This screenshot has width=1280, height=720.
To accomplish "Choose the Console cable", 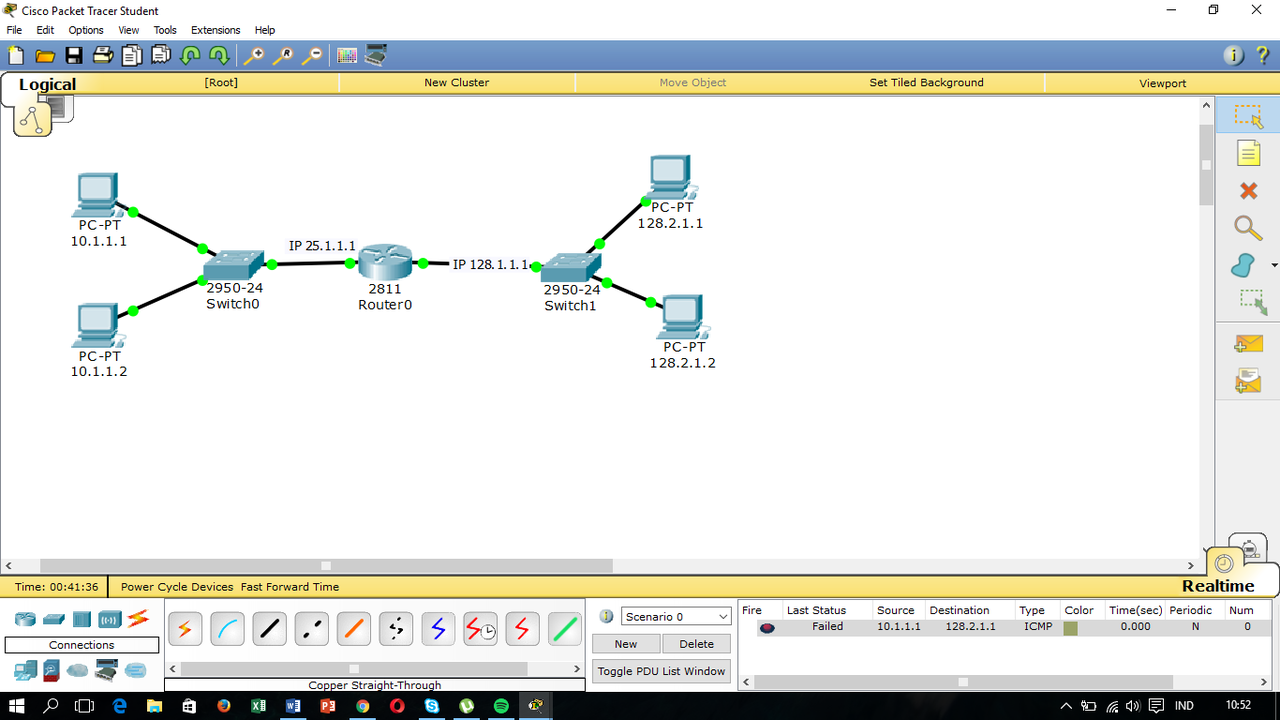I will coord(228,629).
